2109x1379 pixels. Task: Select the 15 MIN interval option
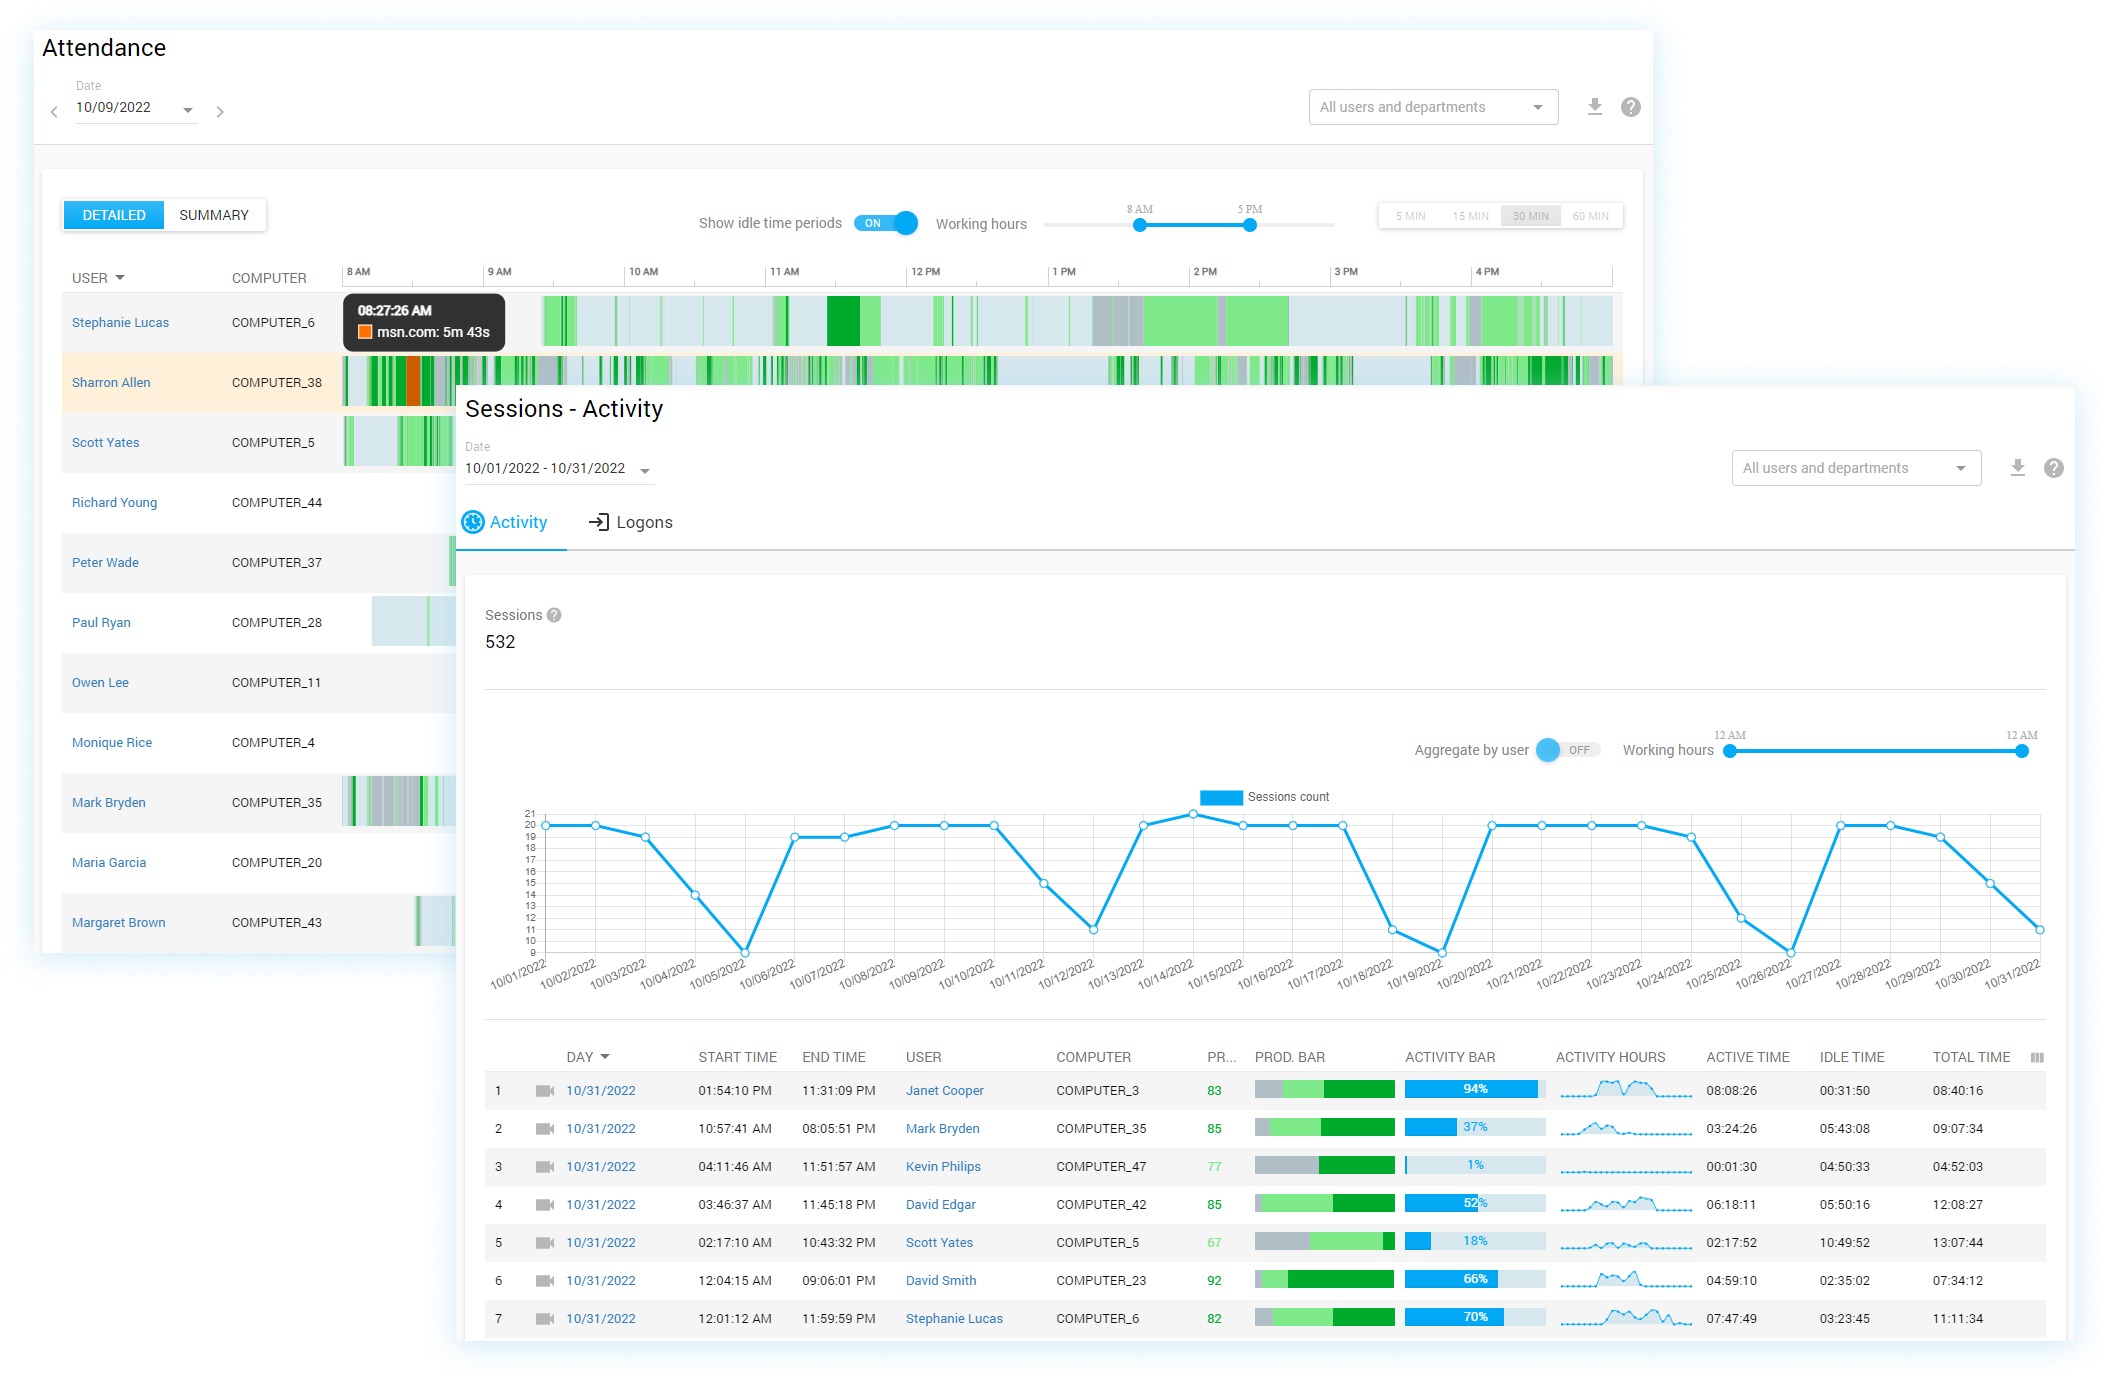click(x=1470, y=216)
